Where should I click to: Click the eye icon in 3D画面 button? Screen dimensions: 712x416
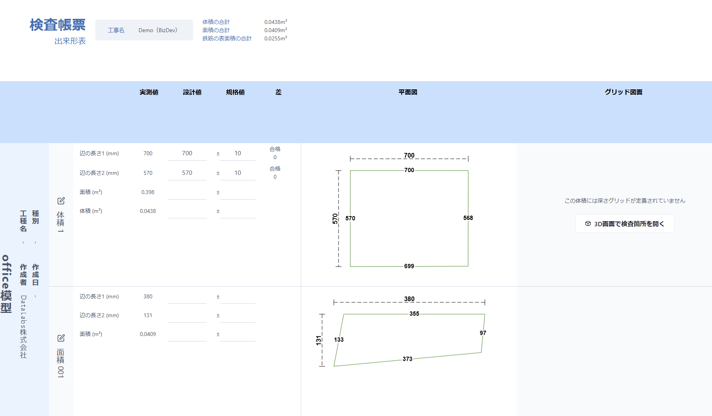pyautogui.click(x=588, y=224)
